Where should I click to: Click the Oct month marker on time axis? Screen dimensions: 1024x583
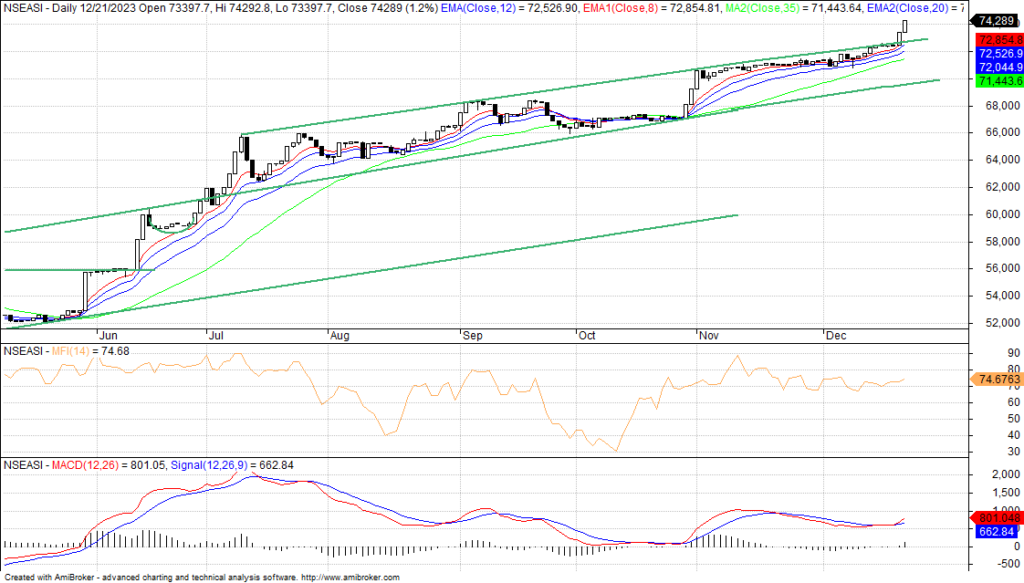tap(587, 338)
